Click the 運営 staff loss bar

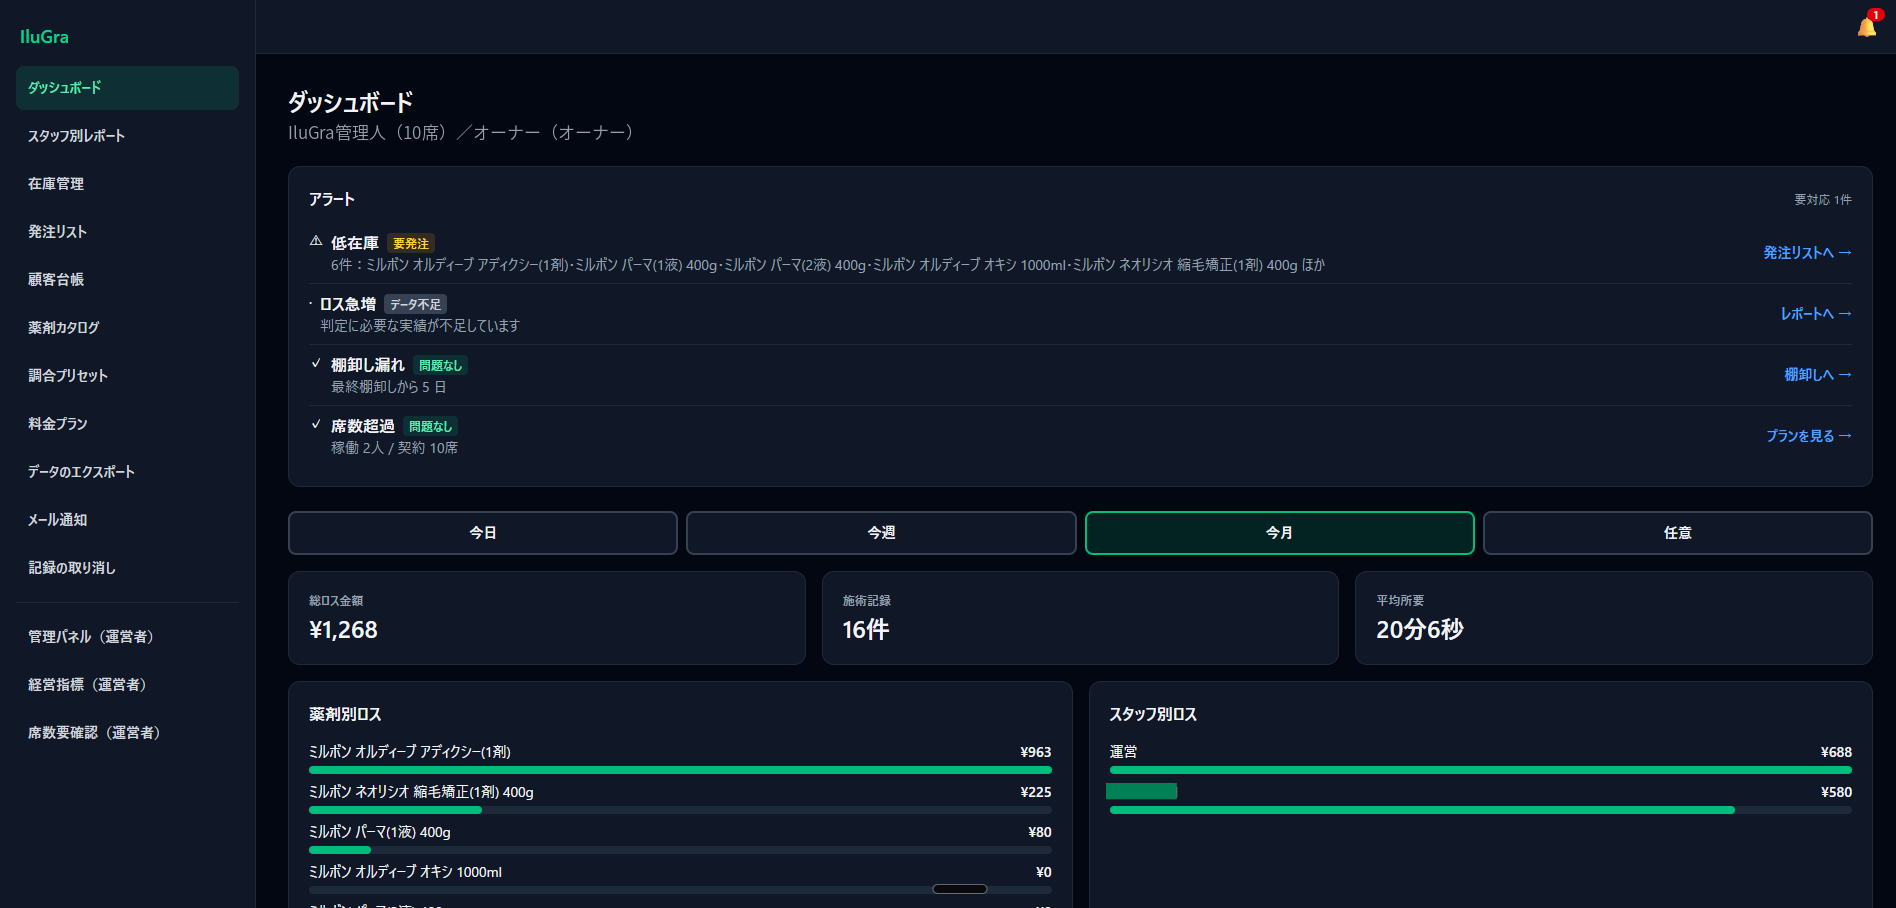(1481, 770)
